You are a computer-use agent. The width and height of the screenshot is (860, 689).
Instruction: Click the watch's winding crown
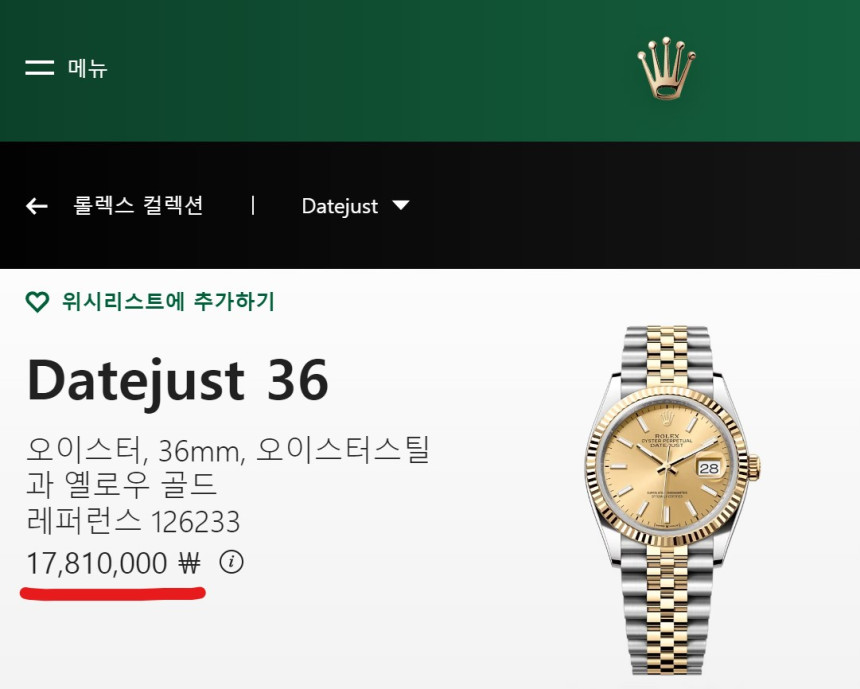[754, 467]
